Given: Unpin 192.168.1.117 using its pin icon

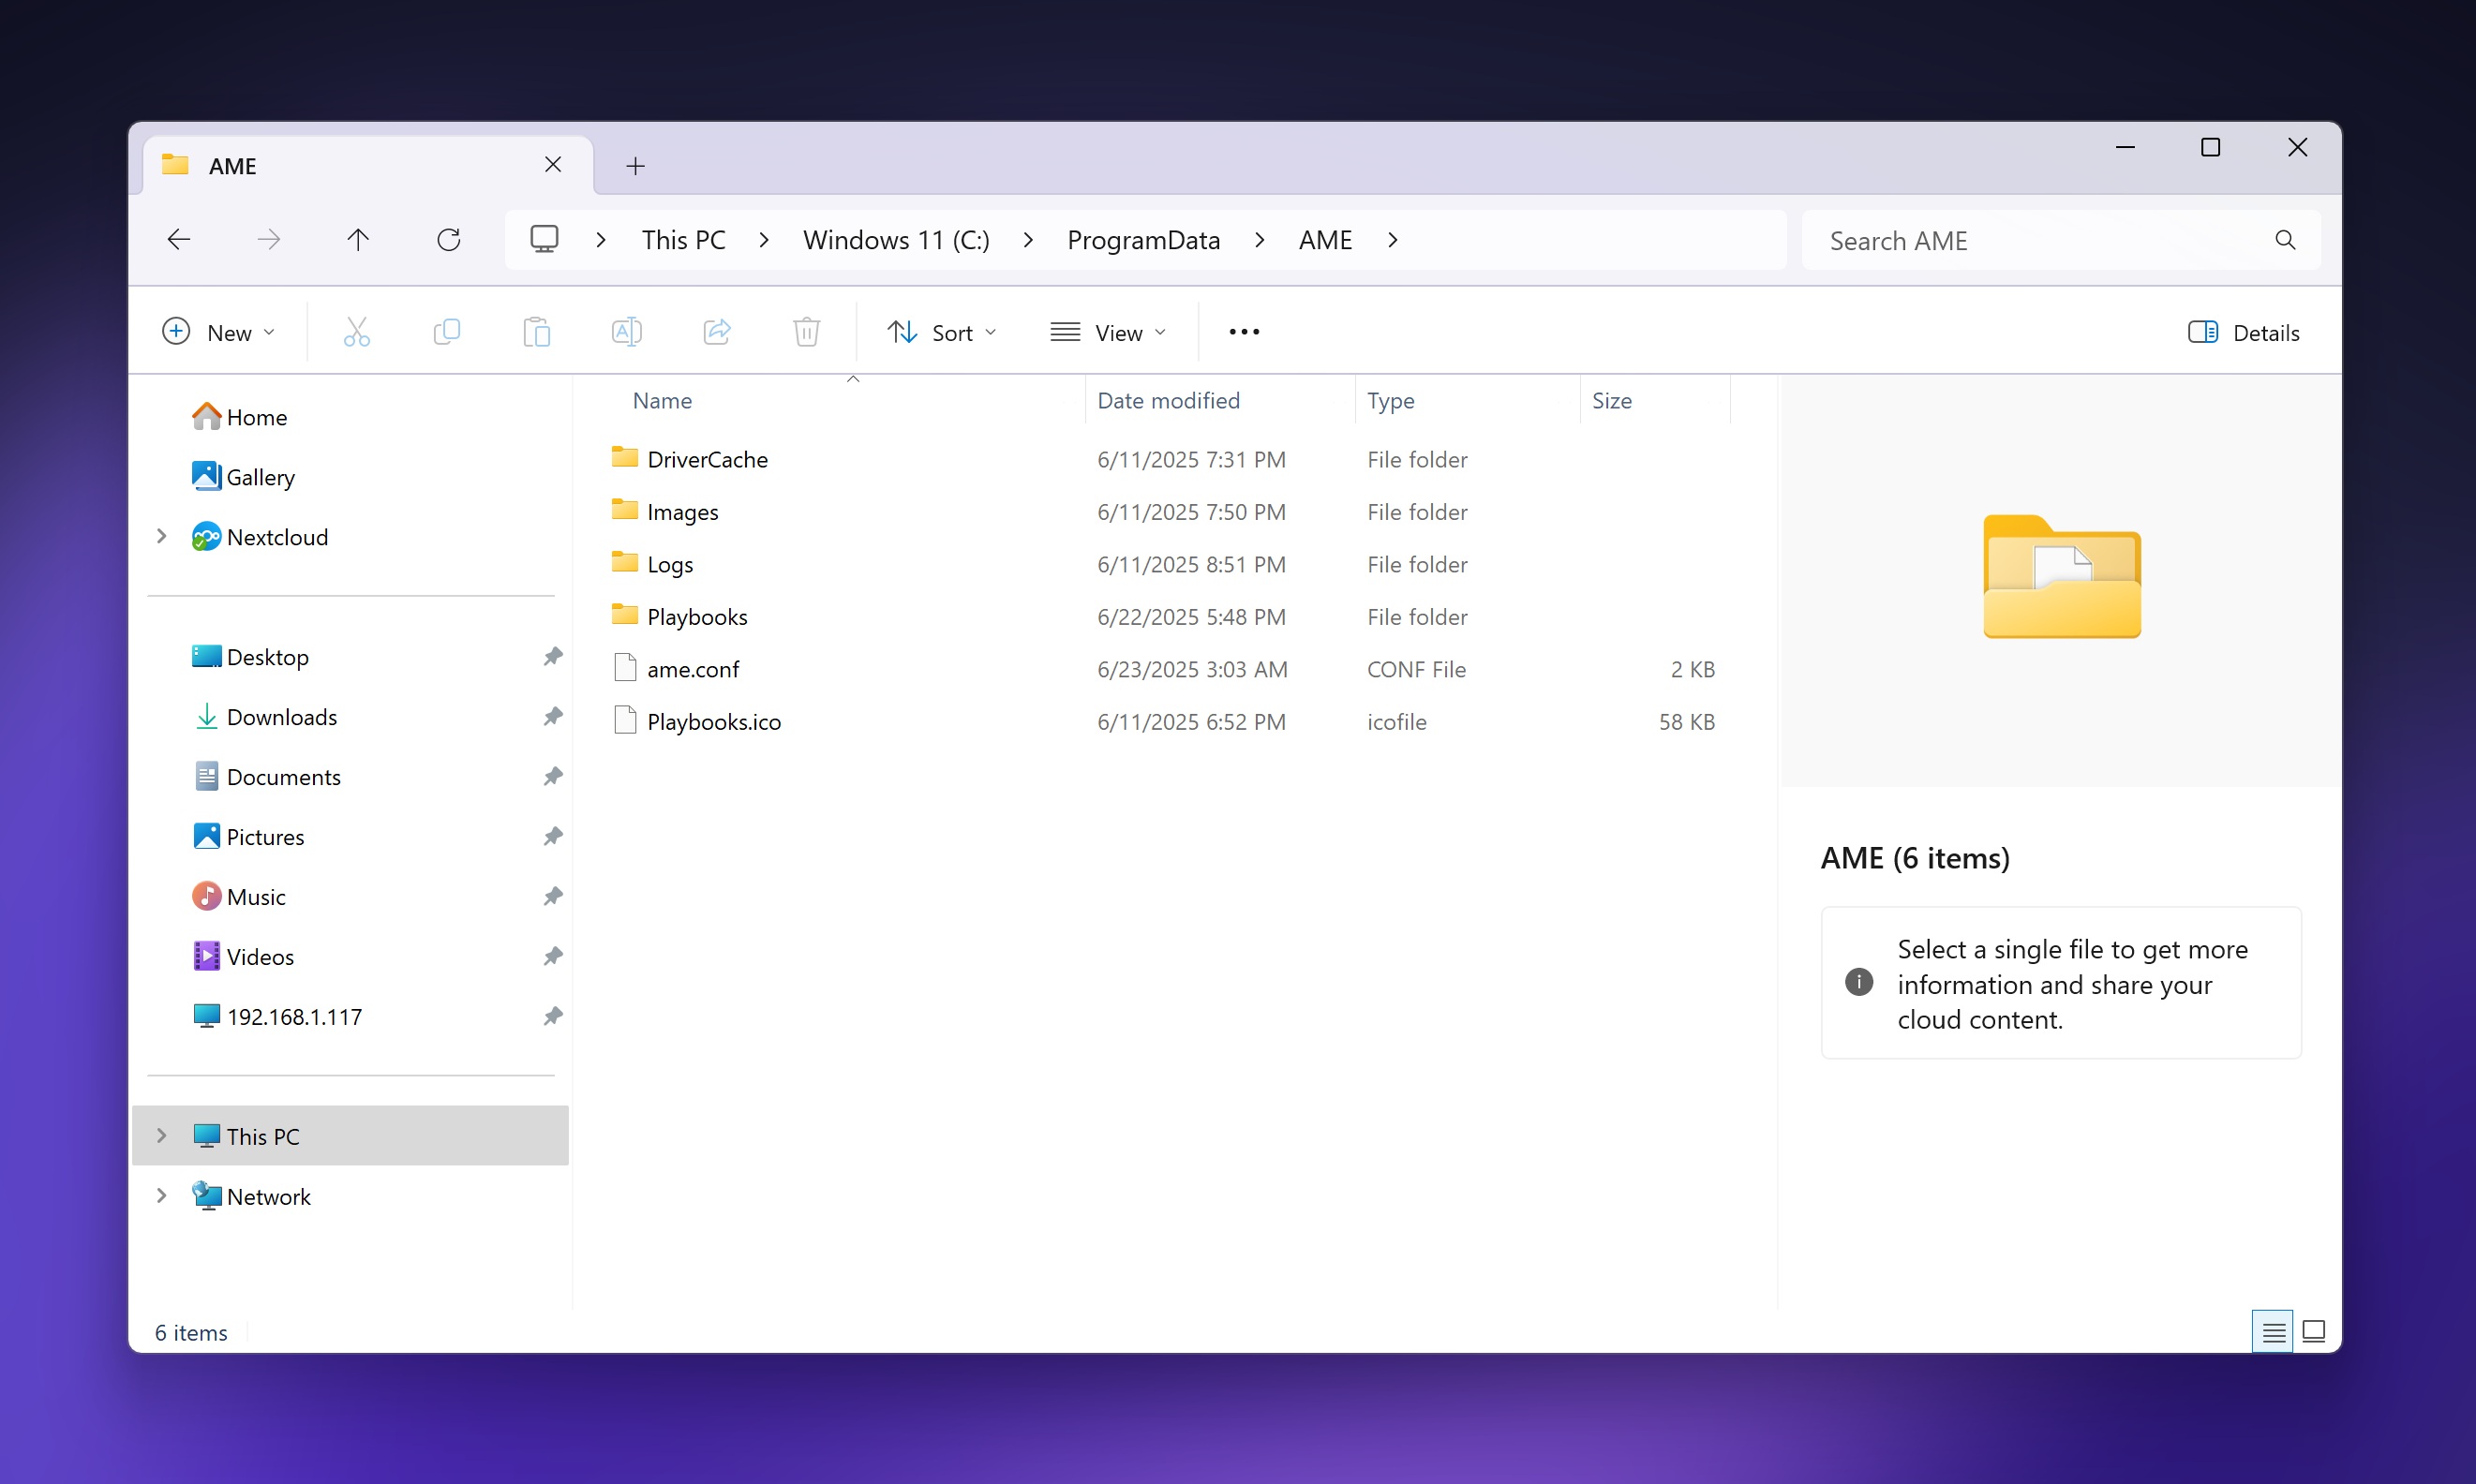Looking at the screenshot, I should pos(553,1017).
